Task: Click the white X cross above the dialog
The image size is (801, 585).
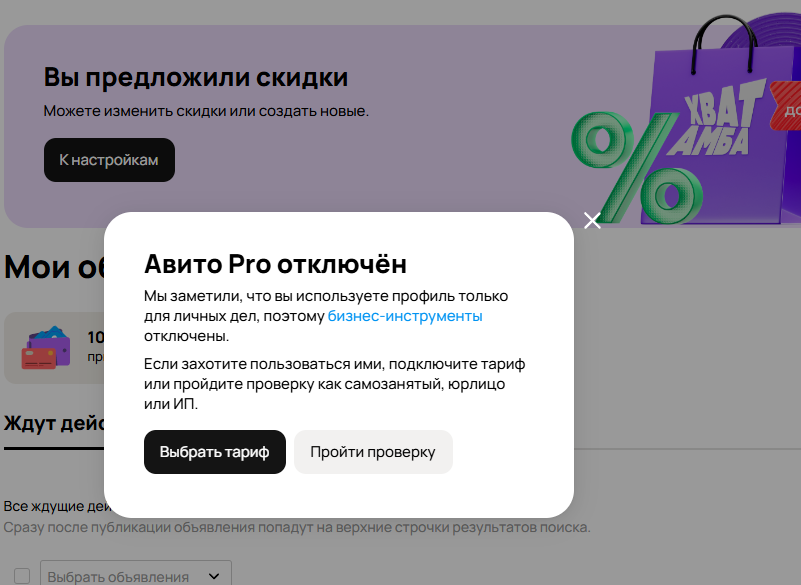Action: (592, 221)
